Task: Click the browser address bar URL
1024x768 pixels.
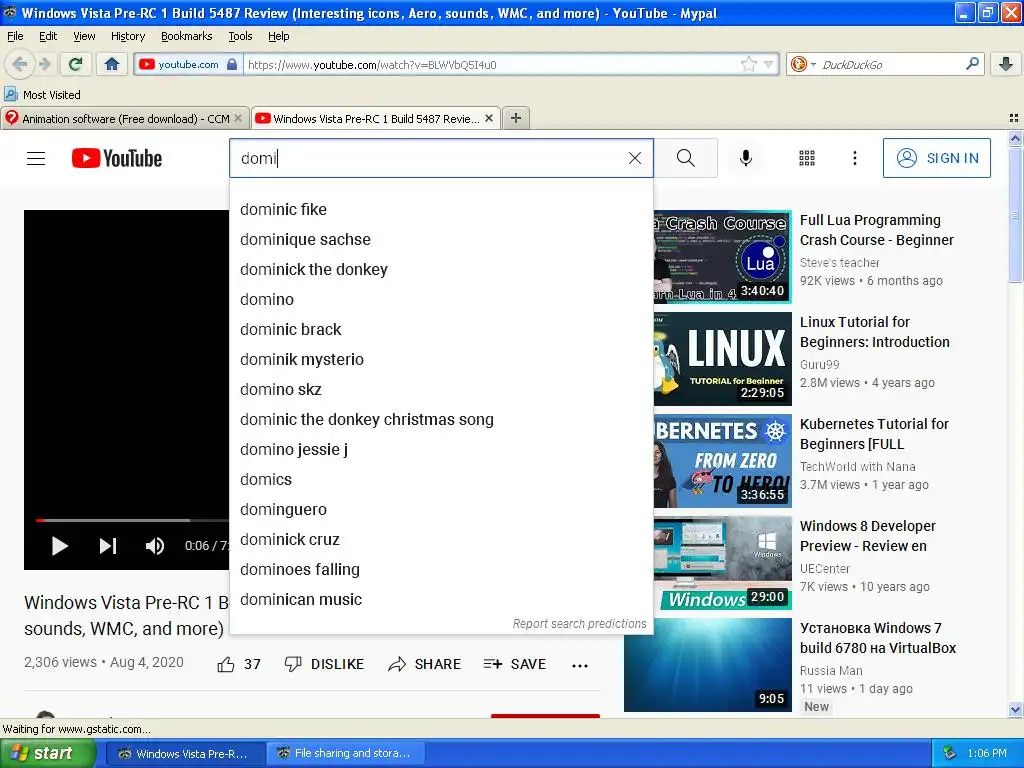Action: point(491,64)
